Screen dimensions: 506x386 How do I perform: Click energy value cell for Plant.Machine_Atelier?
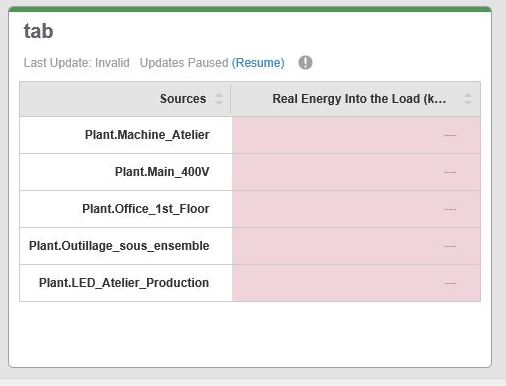click(356, 135)
